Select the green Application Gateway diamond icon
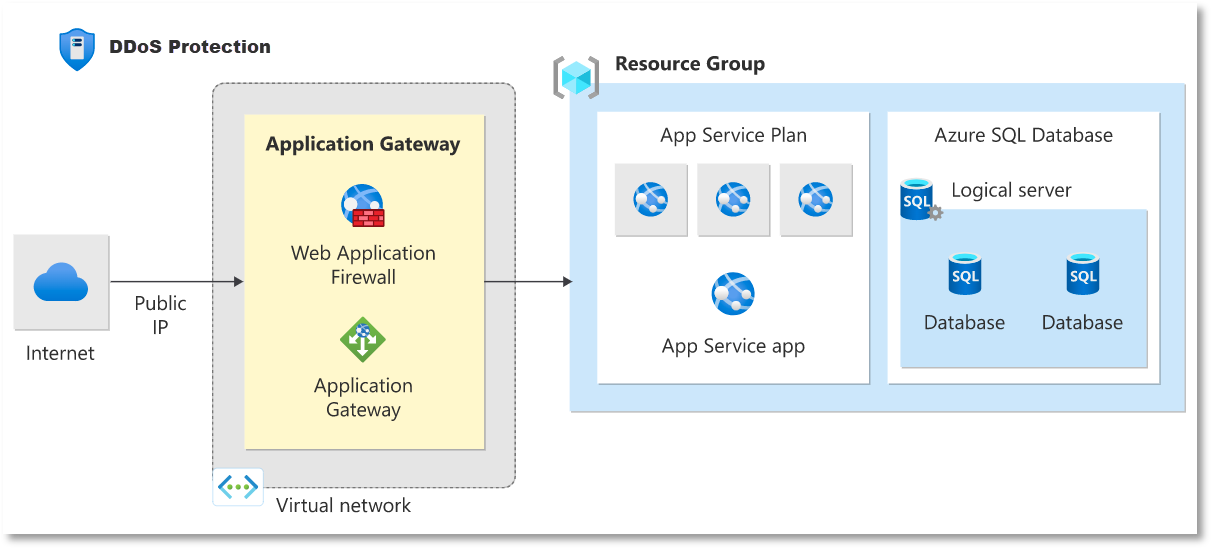The image size is (1211, 548). point(362,340)
